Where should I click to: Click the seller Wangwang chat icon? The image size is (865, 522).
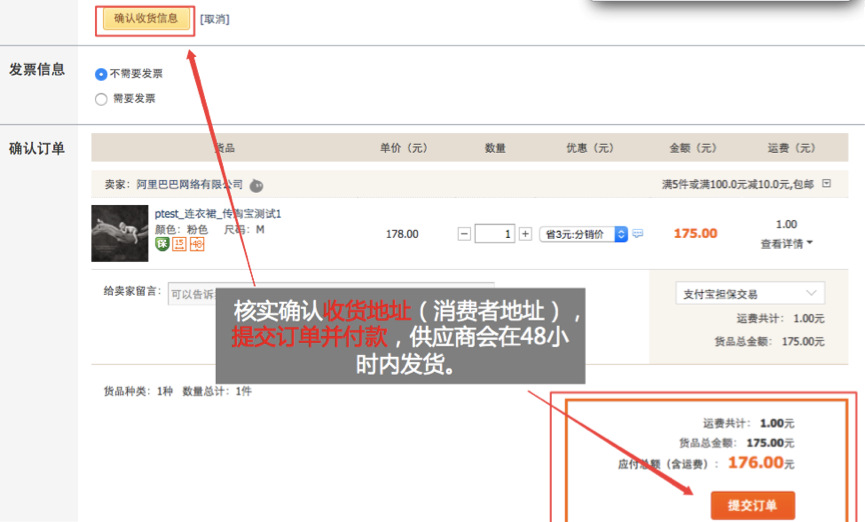pos(256,185)
